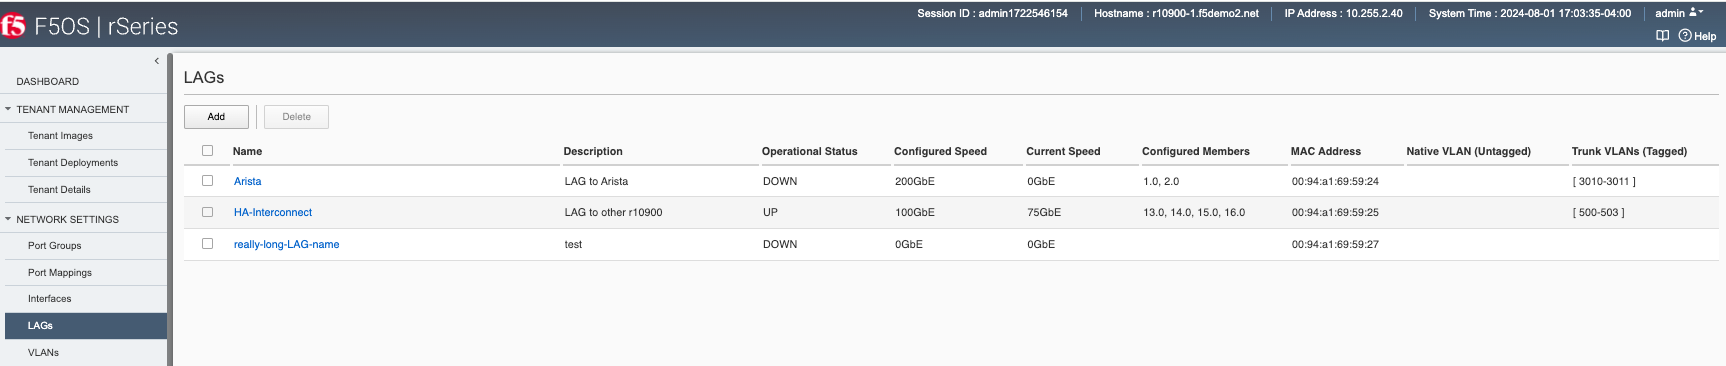Open the Port Groups page
Viewport: 1726px width, 366px height.
point(55,245)
